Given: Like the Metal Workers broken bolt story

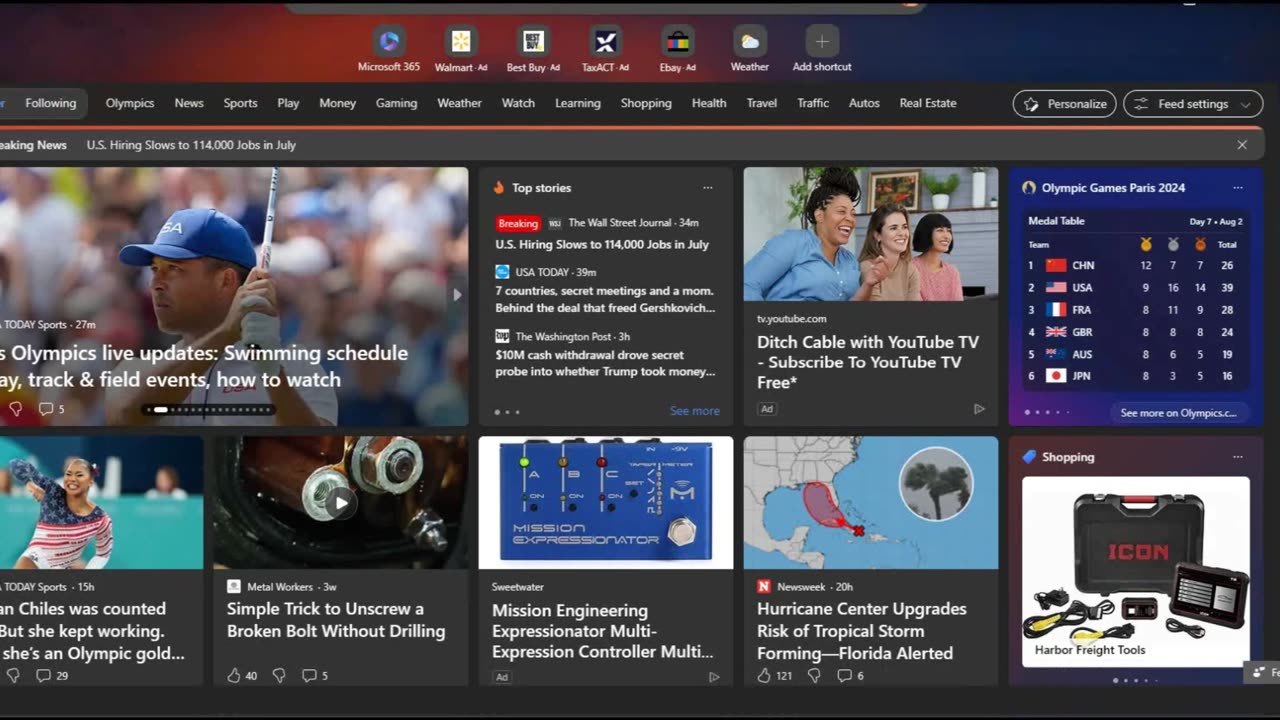Looking at the screenshot, I should pyautogui.click(x=234, y=675).
